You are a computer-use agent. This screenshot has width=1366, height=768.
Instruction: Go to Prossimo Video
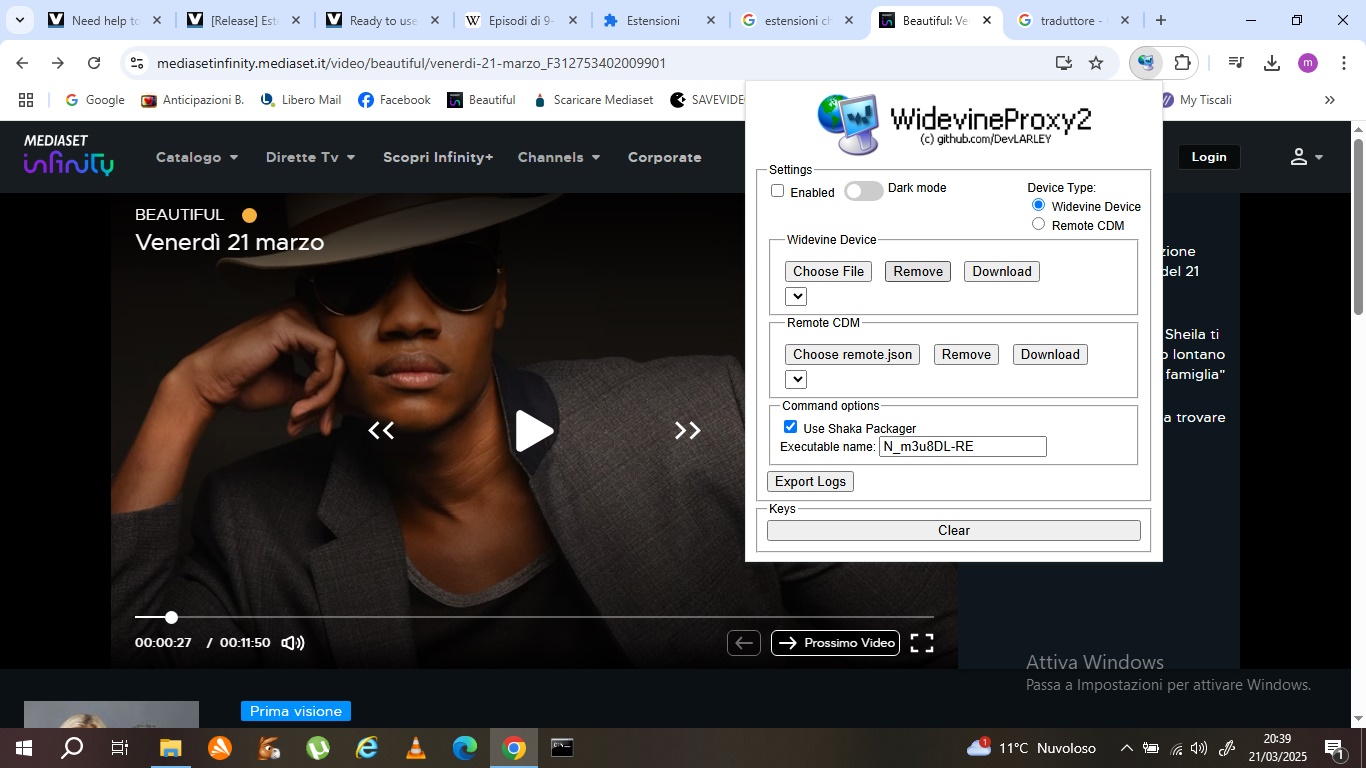pyautogui.click(x=835, y=643)
